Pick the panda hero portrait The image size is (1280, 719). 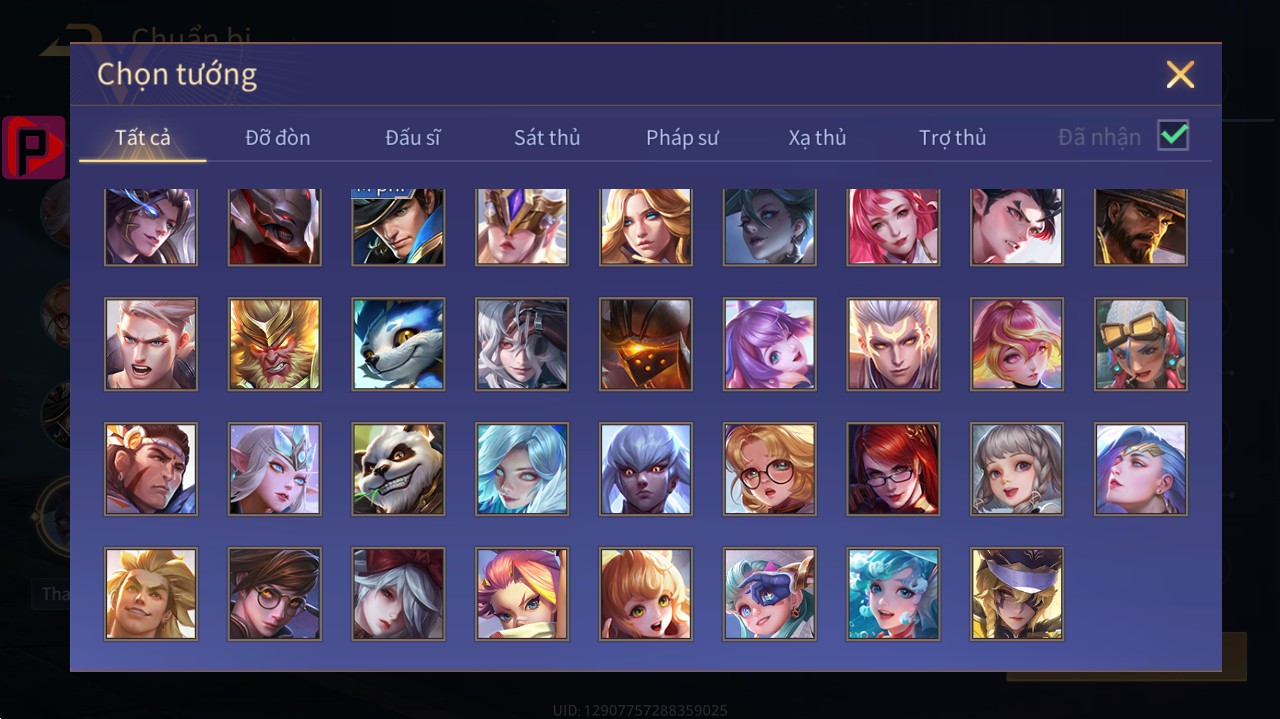(398, 468)
